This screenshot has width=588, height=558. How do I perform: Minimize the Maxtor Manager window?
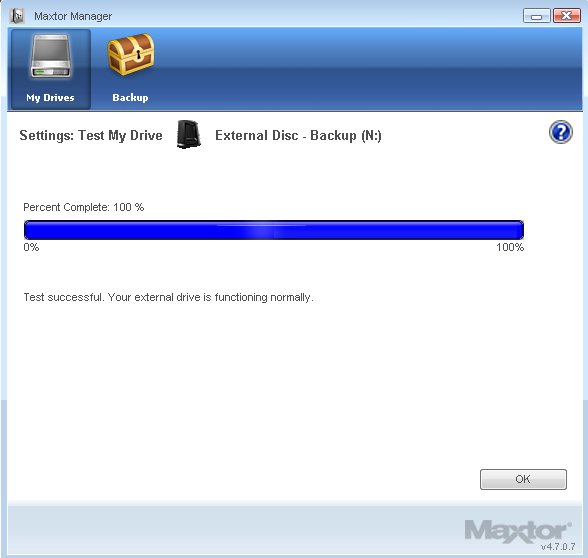pos(537,16)
